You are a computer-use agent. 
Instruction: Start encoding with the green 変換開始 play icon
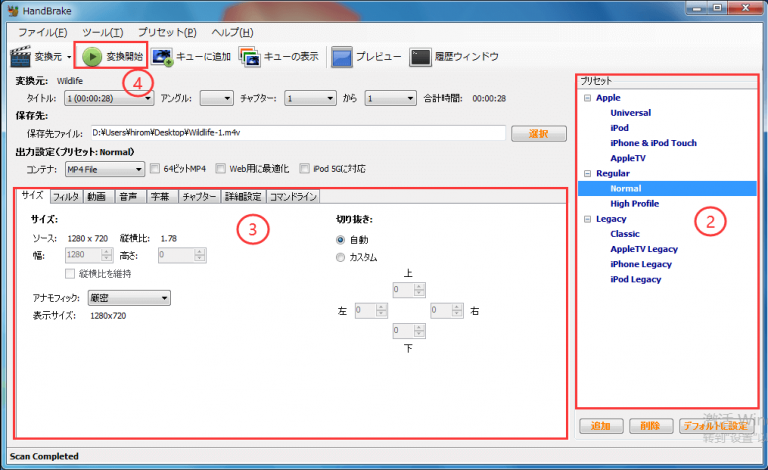[x=92, y=57]
